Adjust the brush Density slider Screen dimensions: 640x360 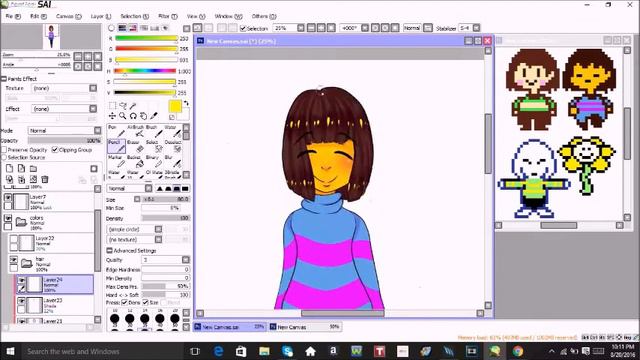tap(165, 218)
